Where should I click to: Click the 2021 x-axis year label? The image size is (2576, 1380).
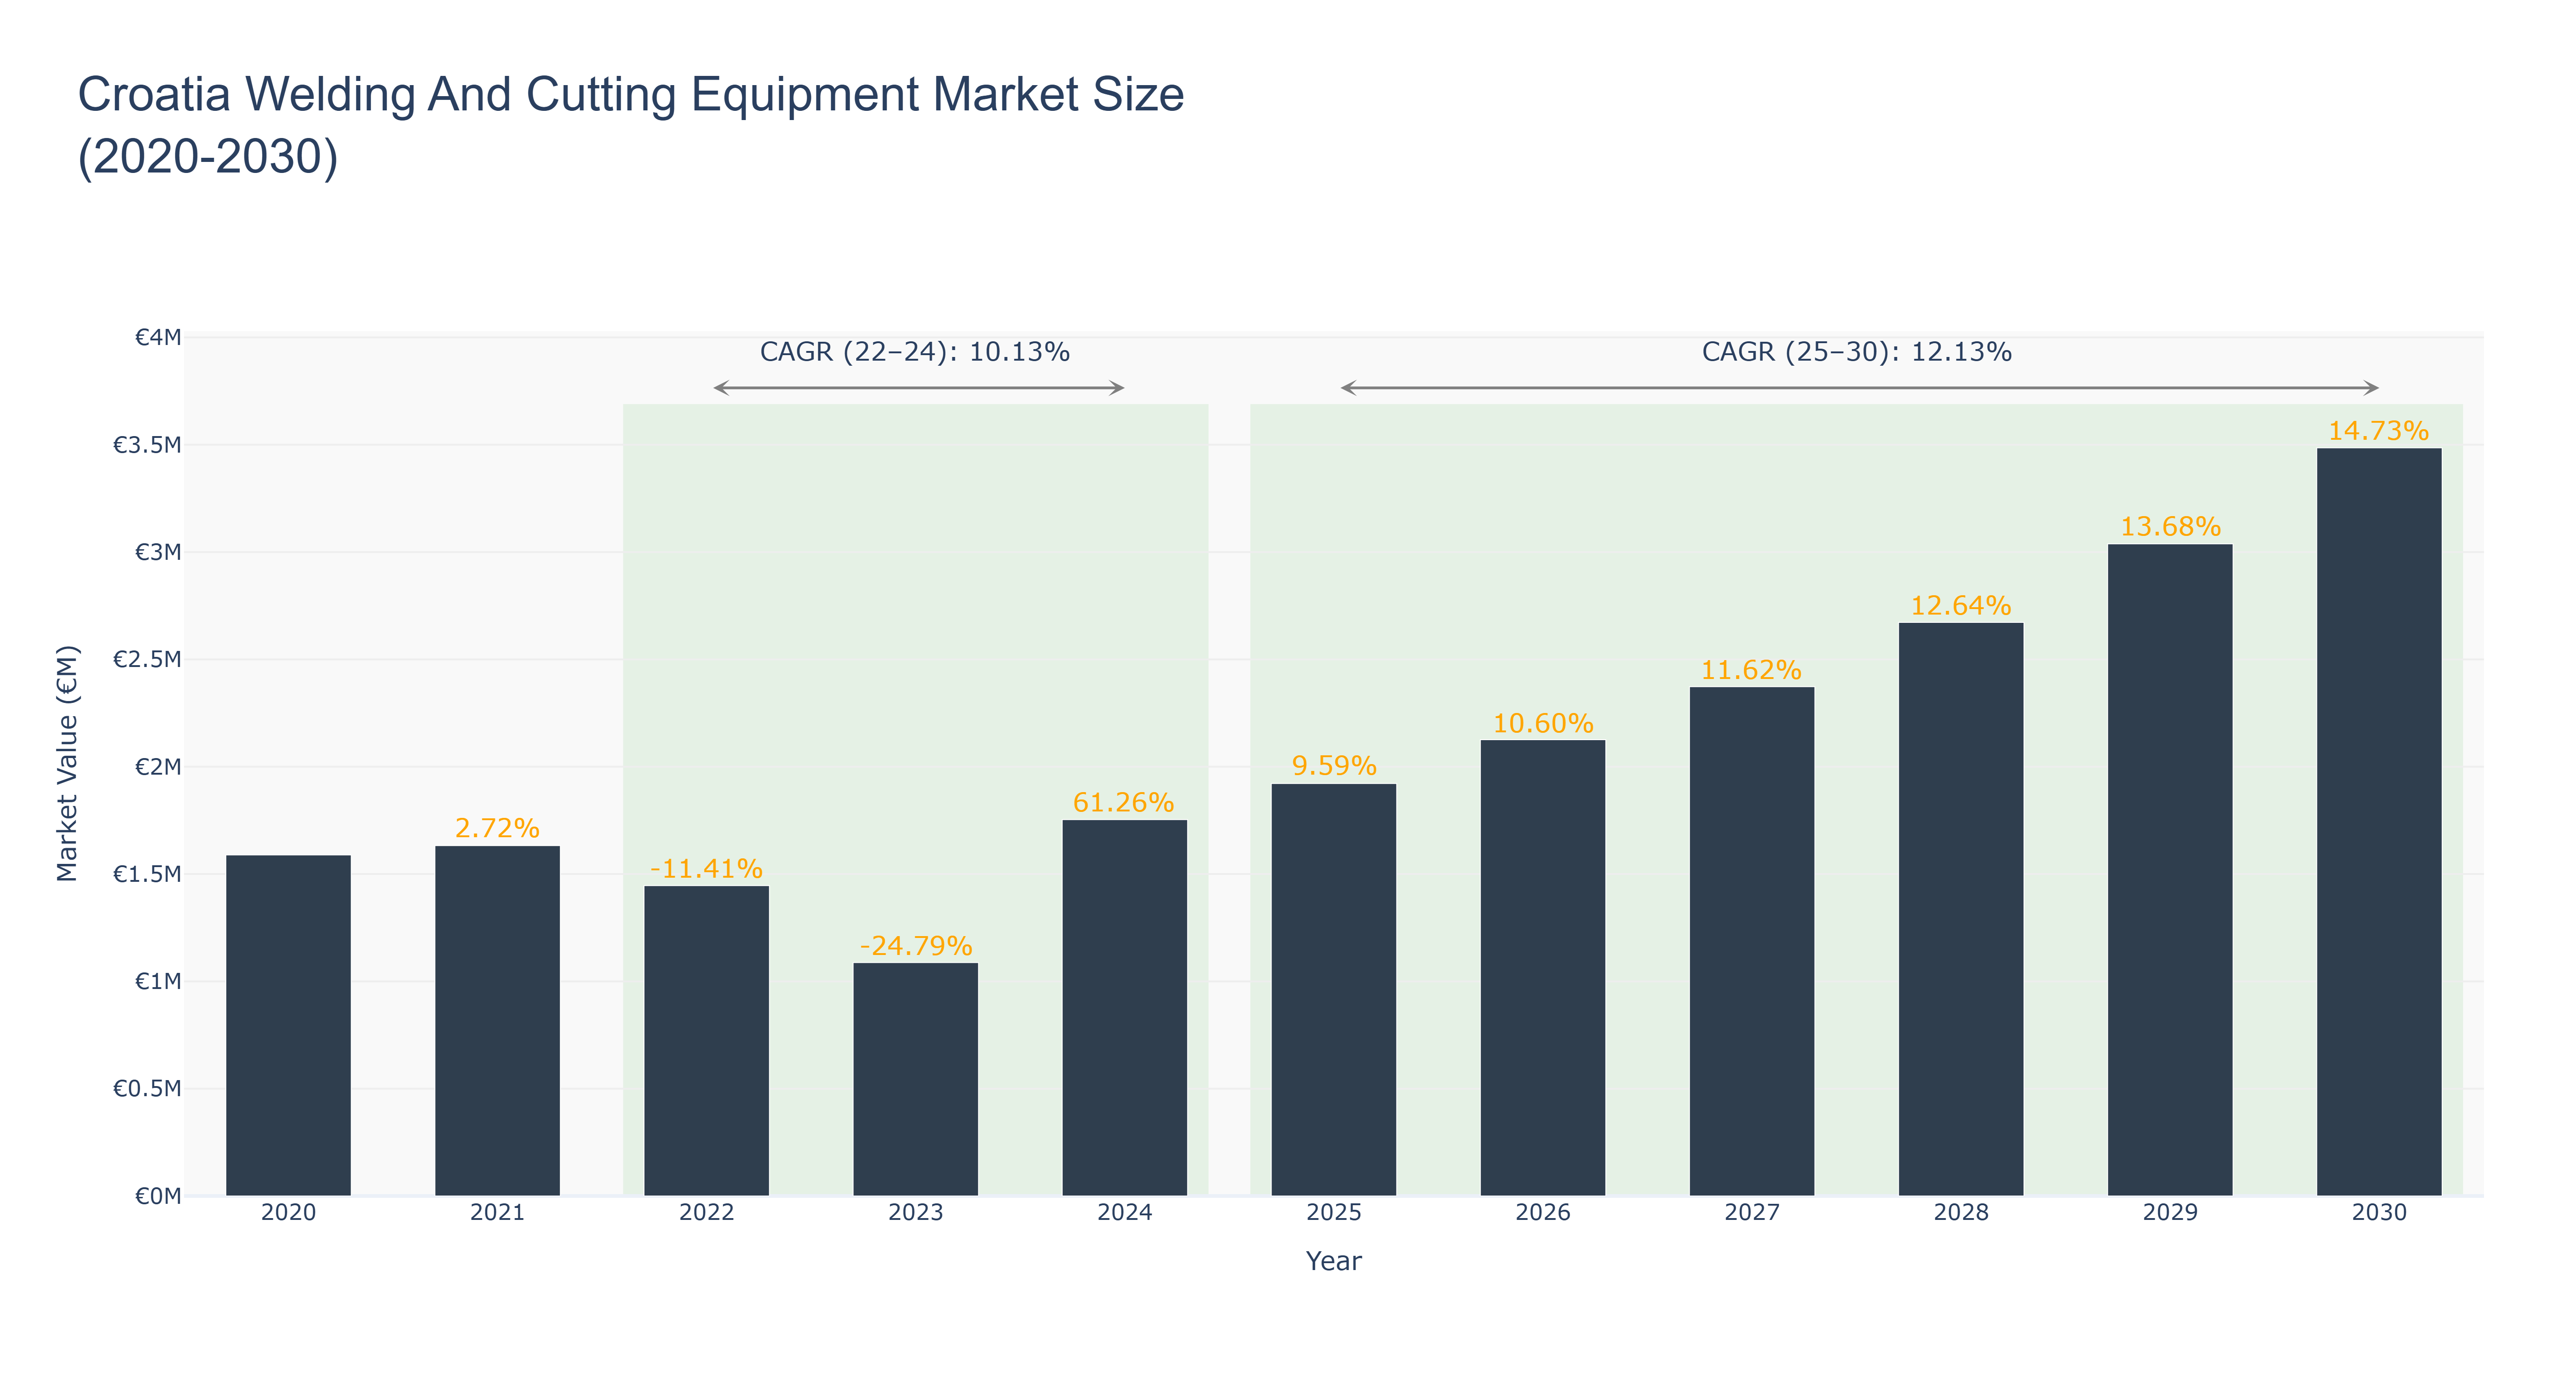(x=497, y=1213)
